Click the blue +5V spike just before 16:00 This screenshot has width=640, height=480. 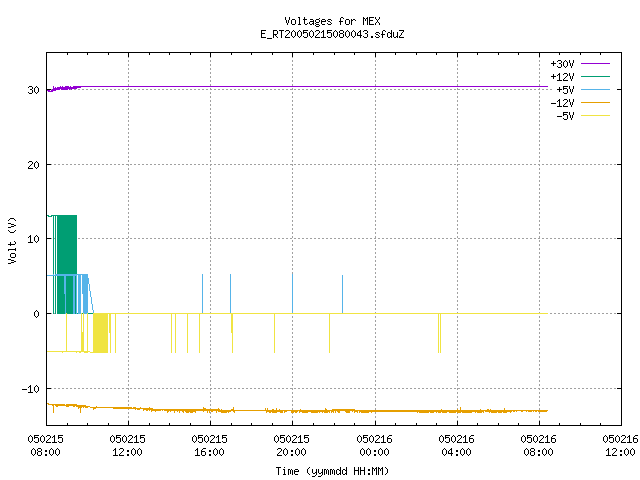202,294
